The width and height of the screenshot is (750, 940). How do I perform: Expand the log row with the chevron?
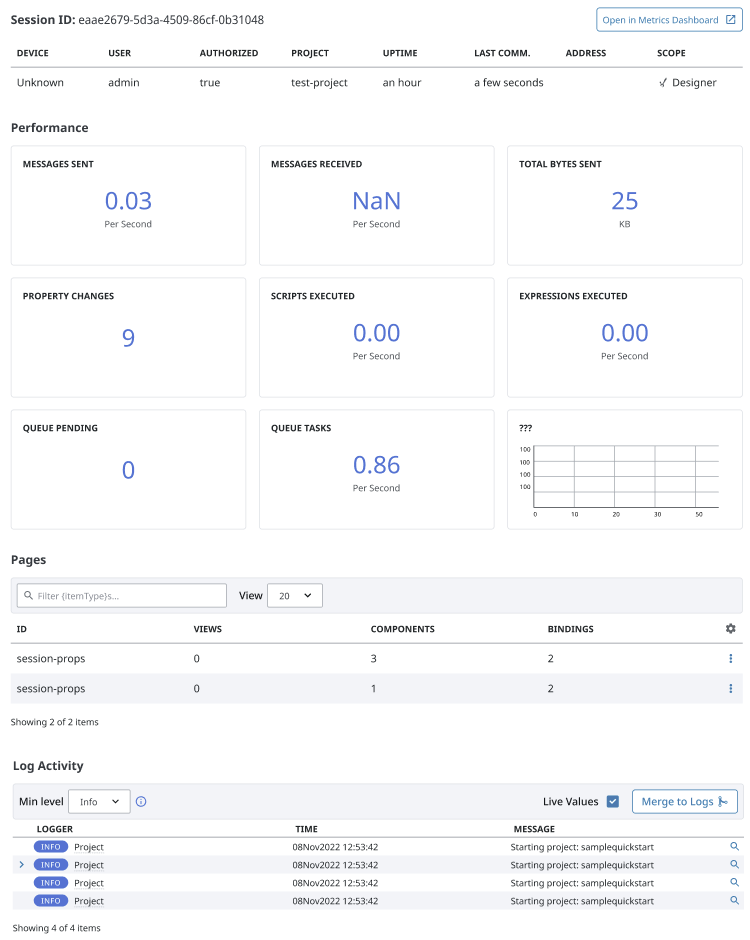(x=22, y=864)
